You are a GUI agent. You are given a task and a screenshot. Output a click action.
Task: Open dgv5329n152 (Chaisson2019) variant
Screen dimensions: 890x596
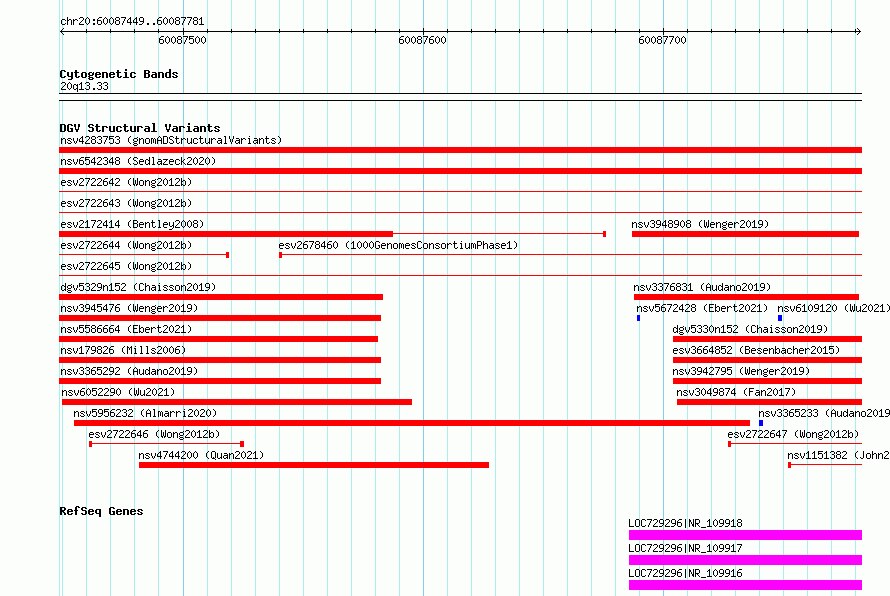click(x=138, y=287)
